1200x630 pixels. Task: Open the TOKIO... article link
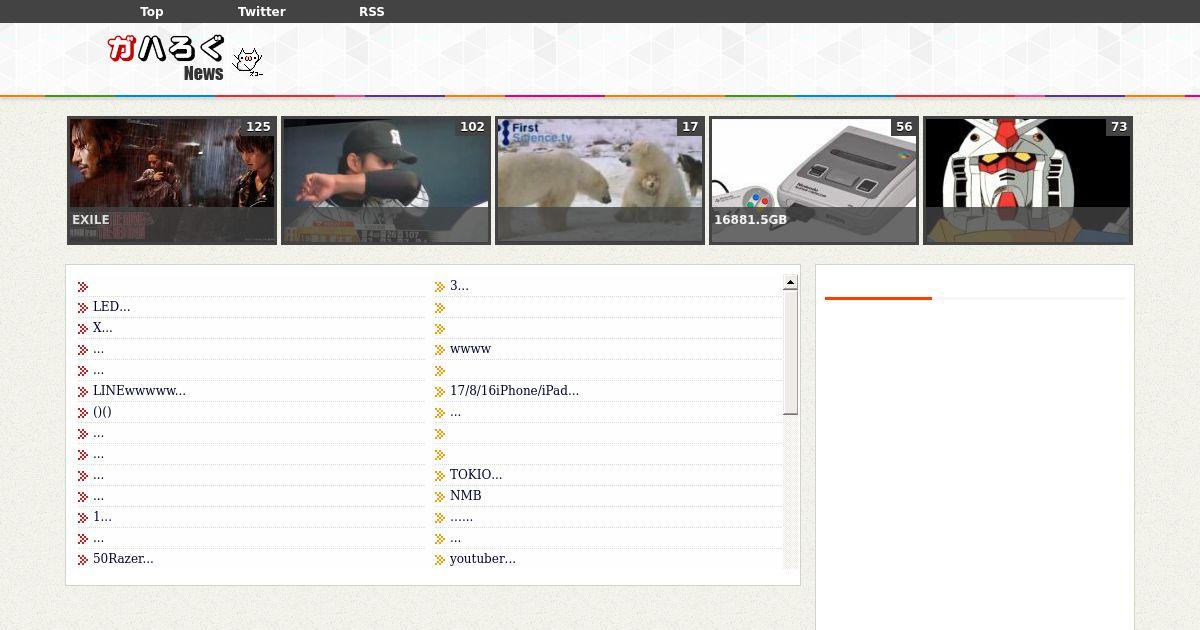pyautogui.click(x=476, y=475)
